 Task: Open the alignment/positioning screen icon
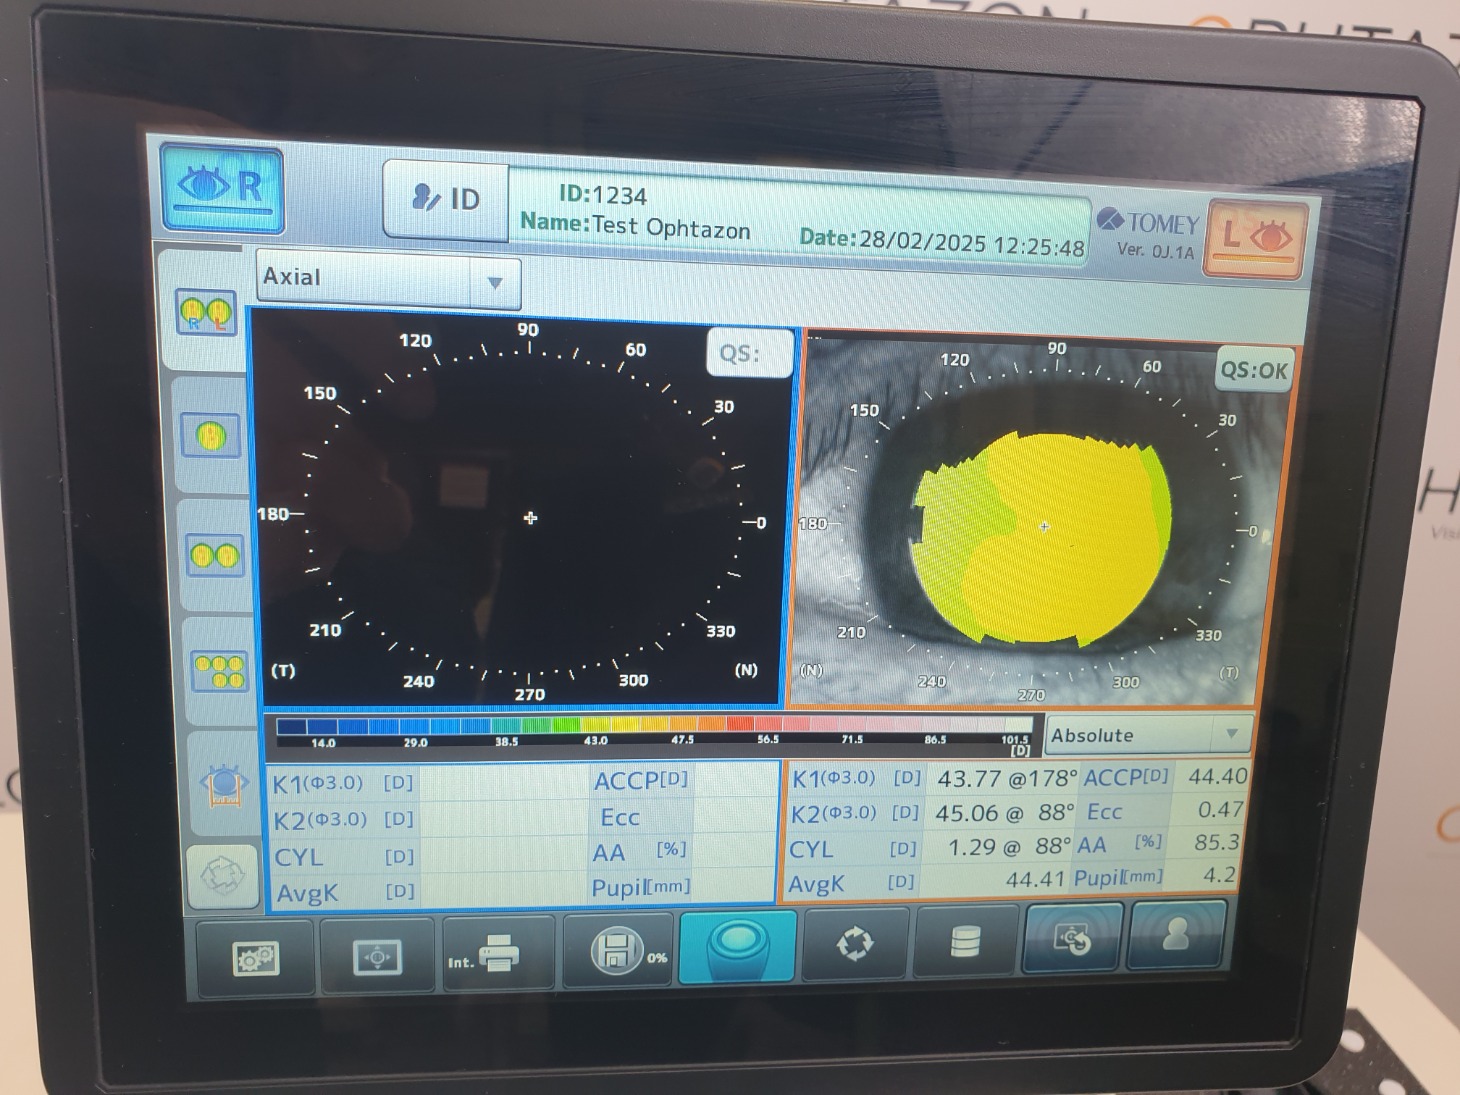(x=376, y=957)
